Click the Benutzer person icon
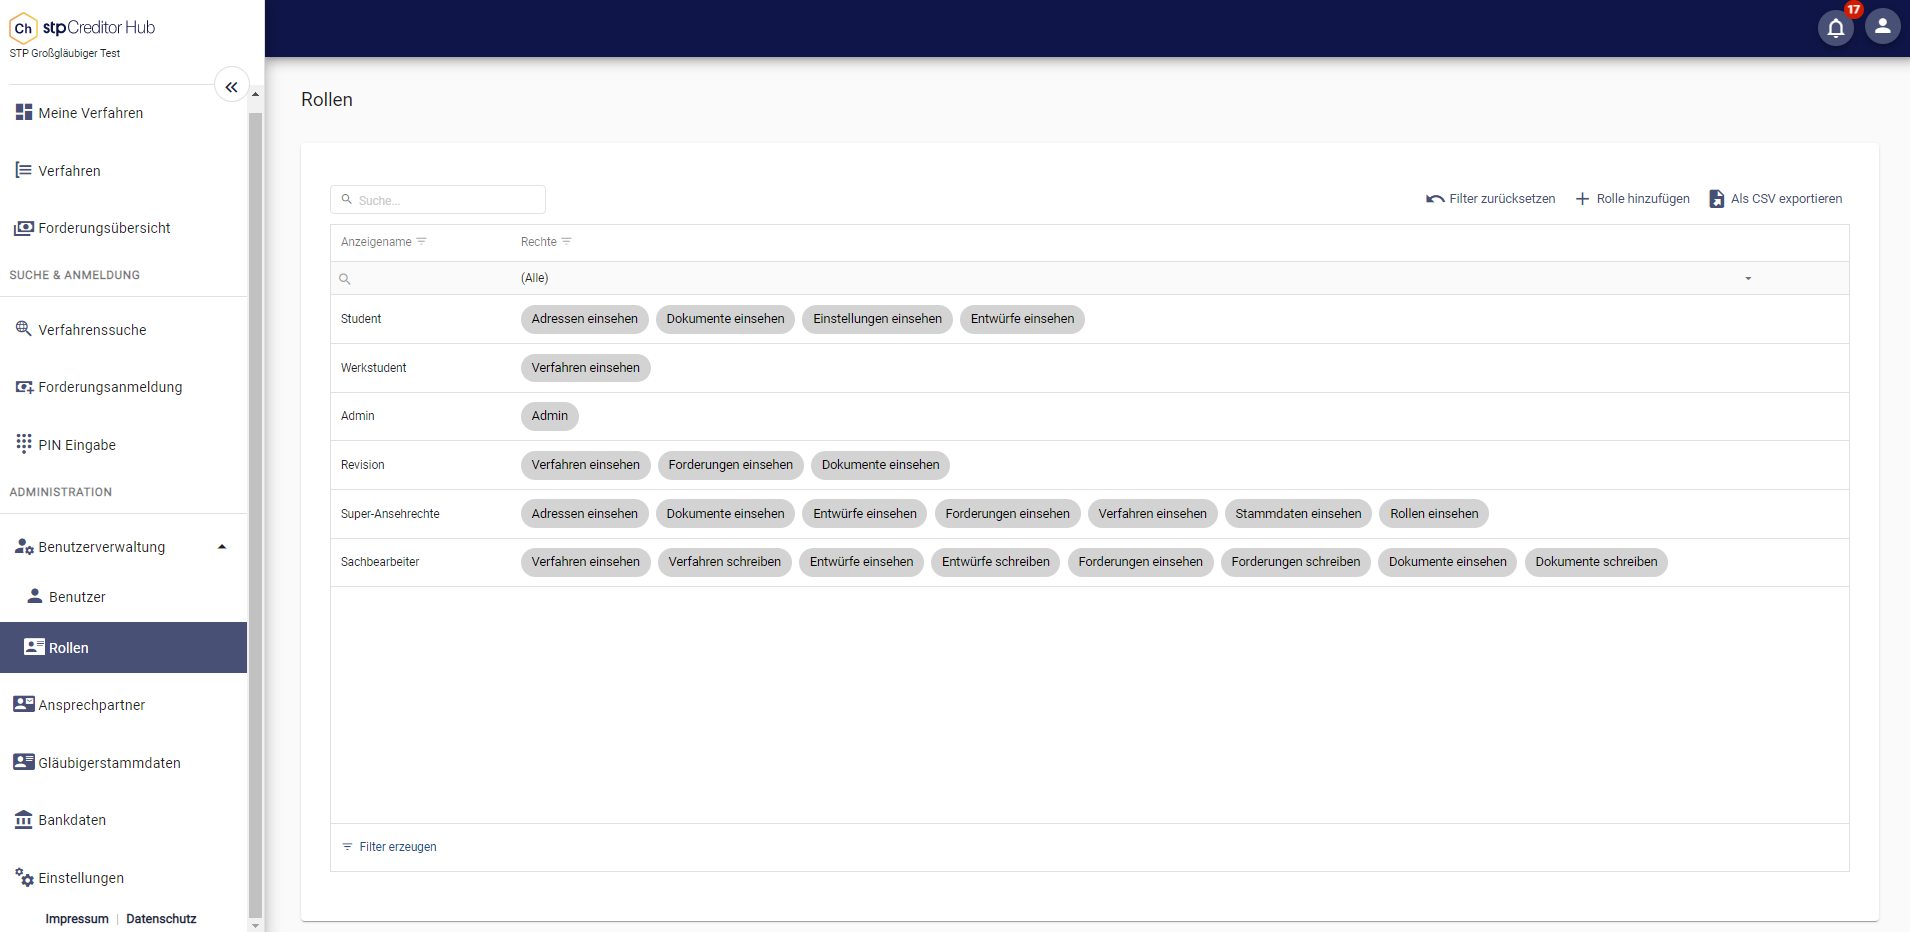The width and height of the screenshot is (1910, 932). click(35, 596)
